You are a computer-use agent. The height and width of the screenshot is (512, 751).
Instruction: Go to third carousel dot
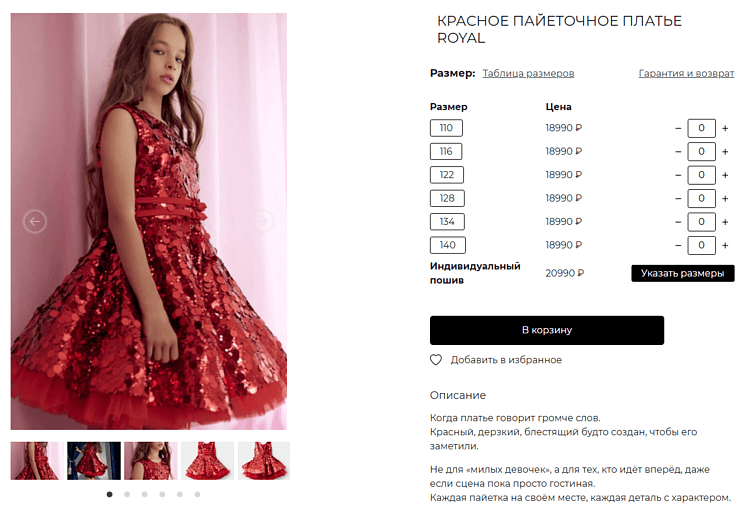click(x=145, y=494)
